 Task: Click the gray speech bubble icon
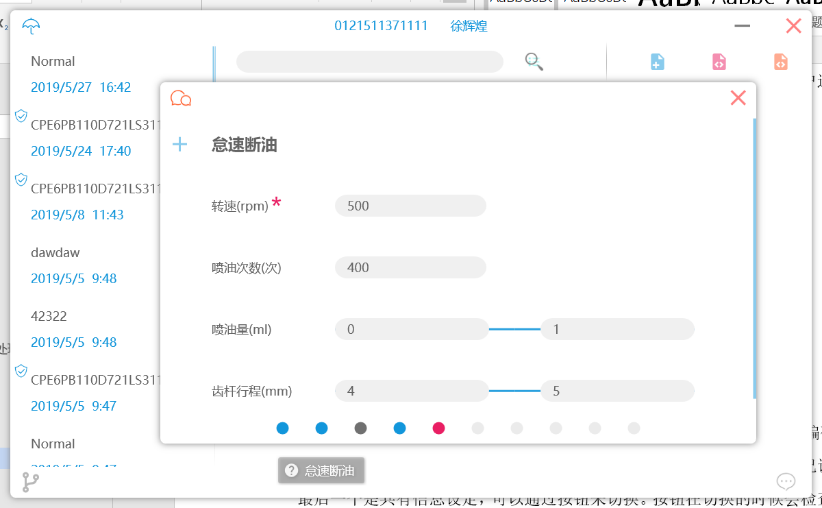[x=786, y=480]
